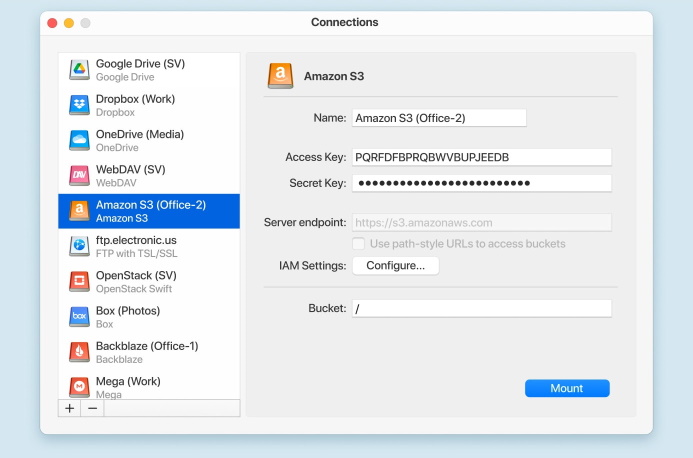
Task: Close the Connections window
Action: pos(52,23)
